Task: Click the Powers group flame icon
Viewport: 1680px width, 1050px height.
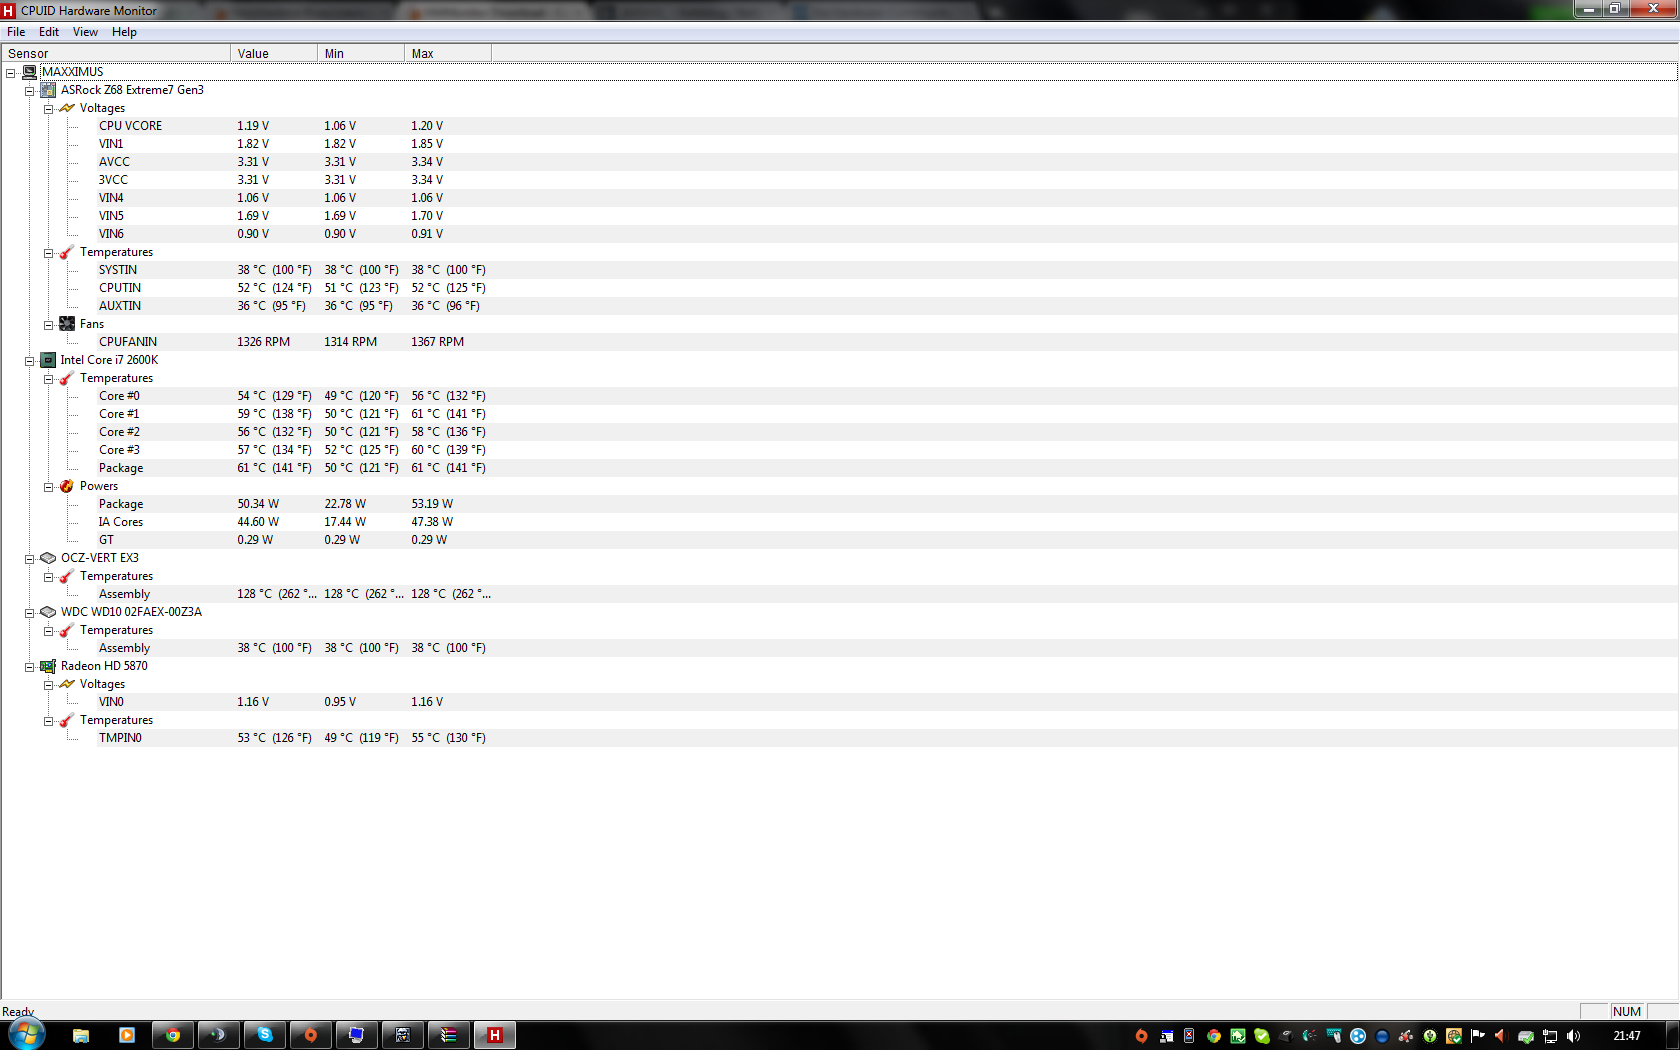Action: 67,486
